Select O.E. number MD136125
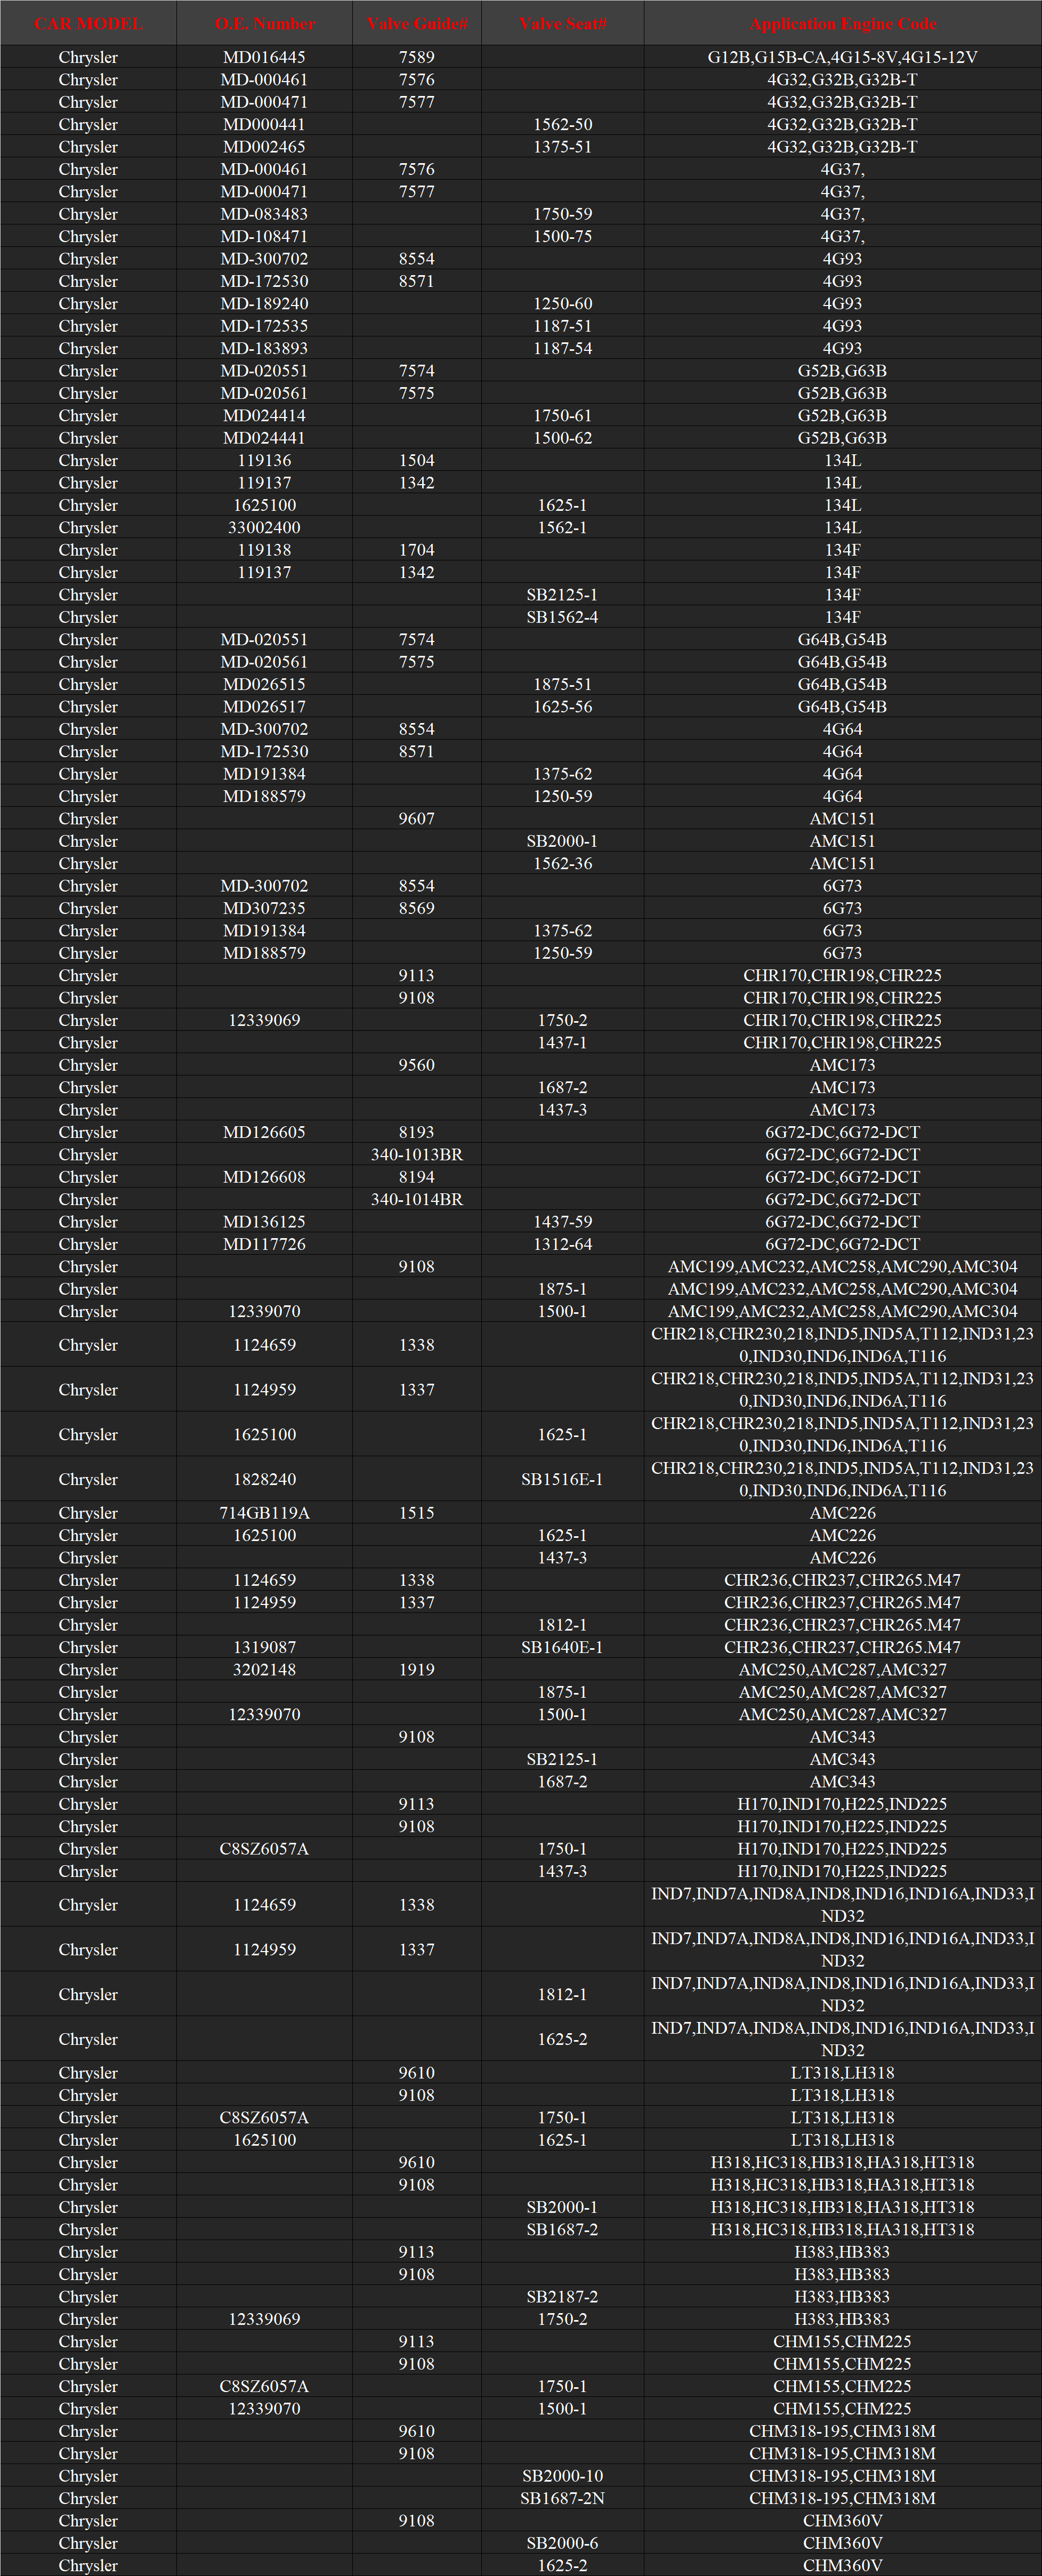This screenshot has width=1042, height=2576. click(x=265, y=1222)
